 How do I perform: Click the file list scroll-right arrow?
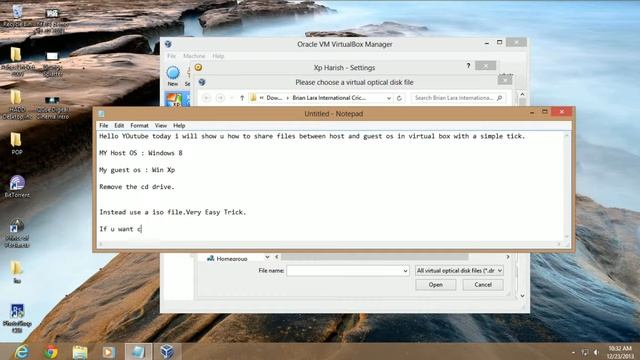508,257
